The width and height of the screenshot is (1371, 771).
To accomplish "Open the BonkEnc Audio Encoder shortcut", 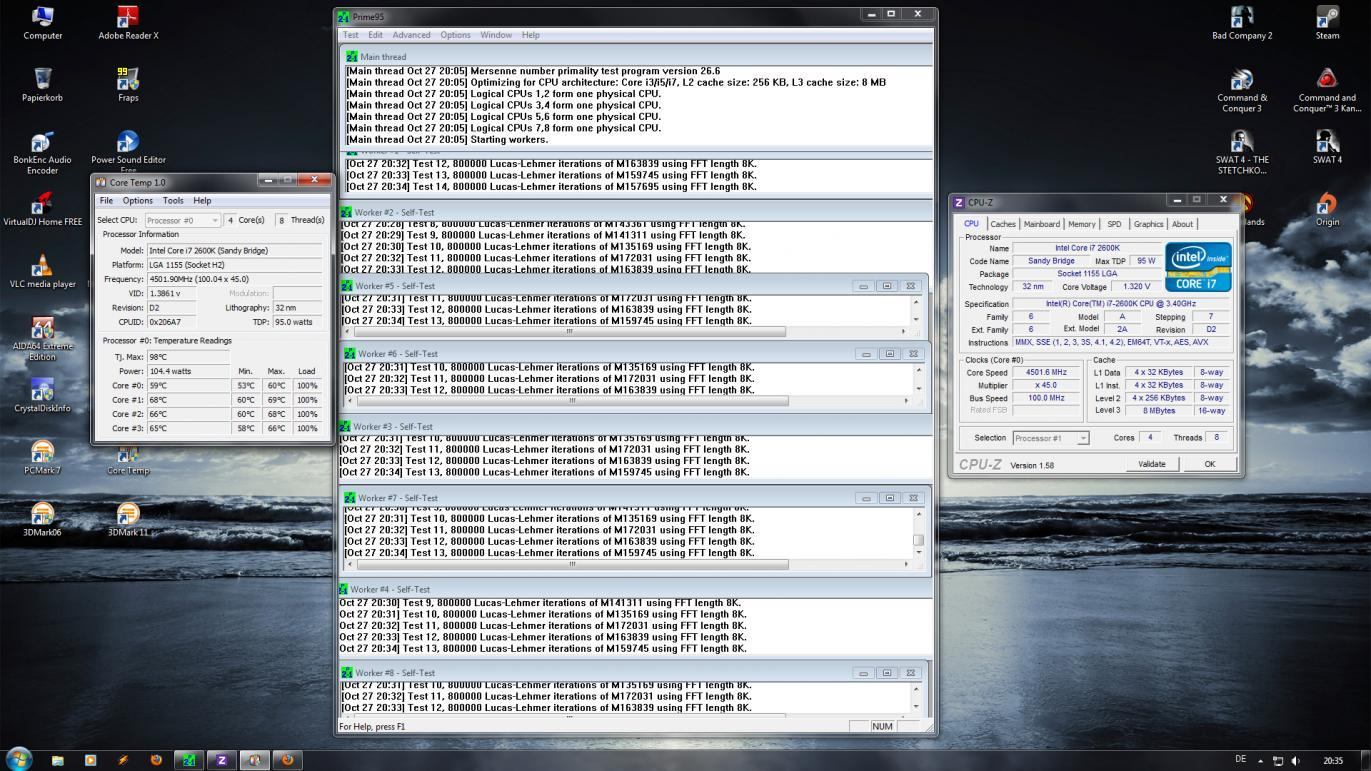I will 43,152.
